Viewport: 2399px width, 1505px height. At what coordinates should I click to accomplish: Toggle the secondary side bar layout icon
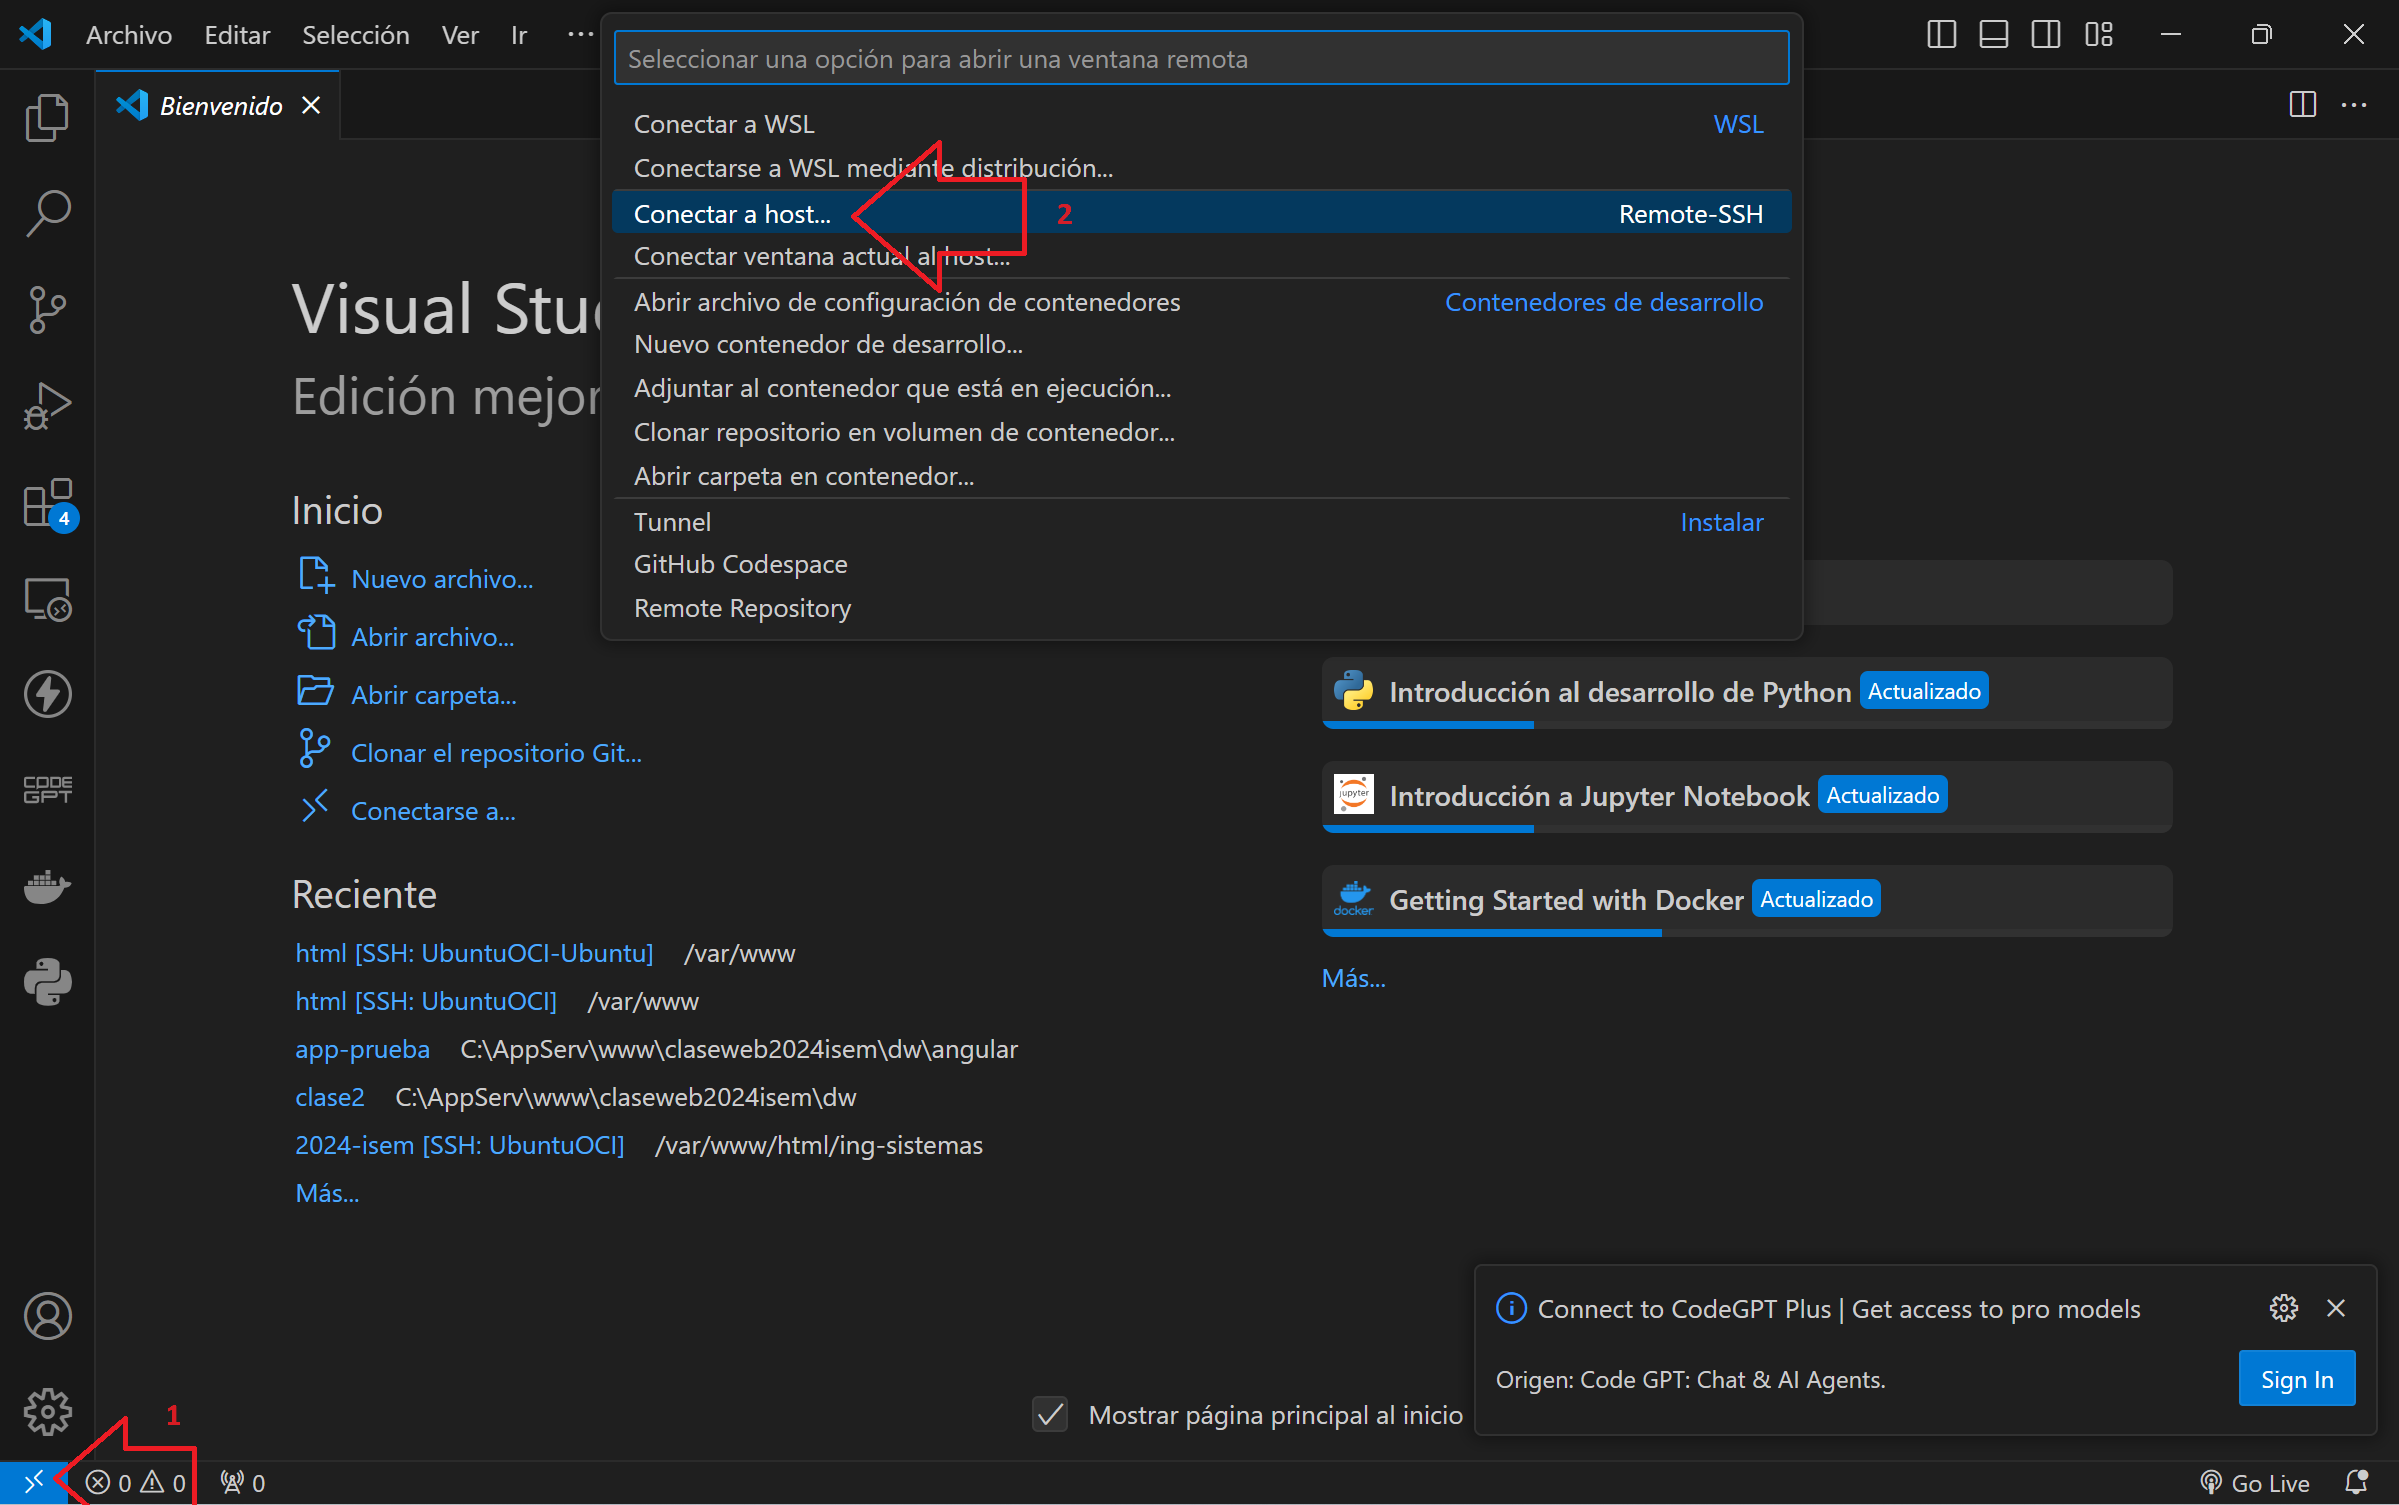[2045, 35]
